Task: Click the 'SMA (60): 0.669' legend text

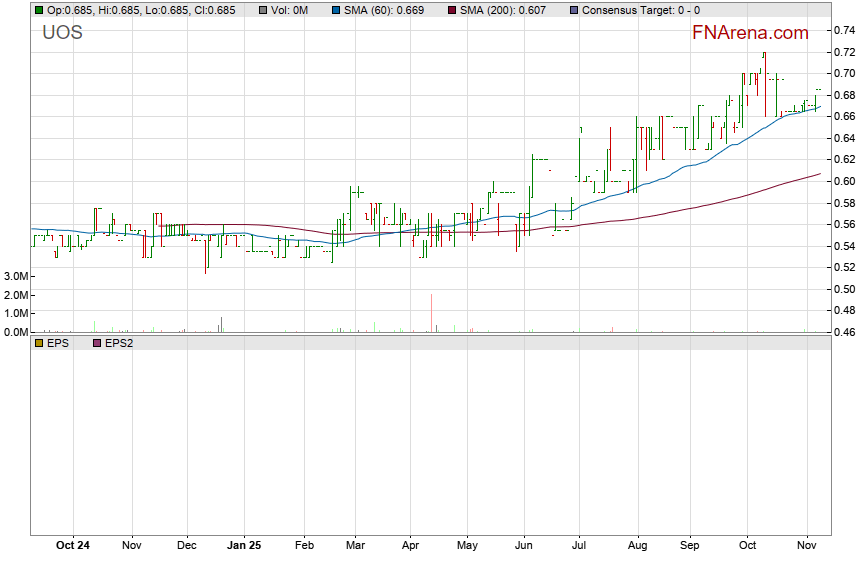Action: [x=381, y=10]
